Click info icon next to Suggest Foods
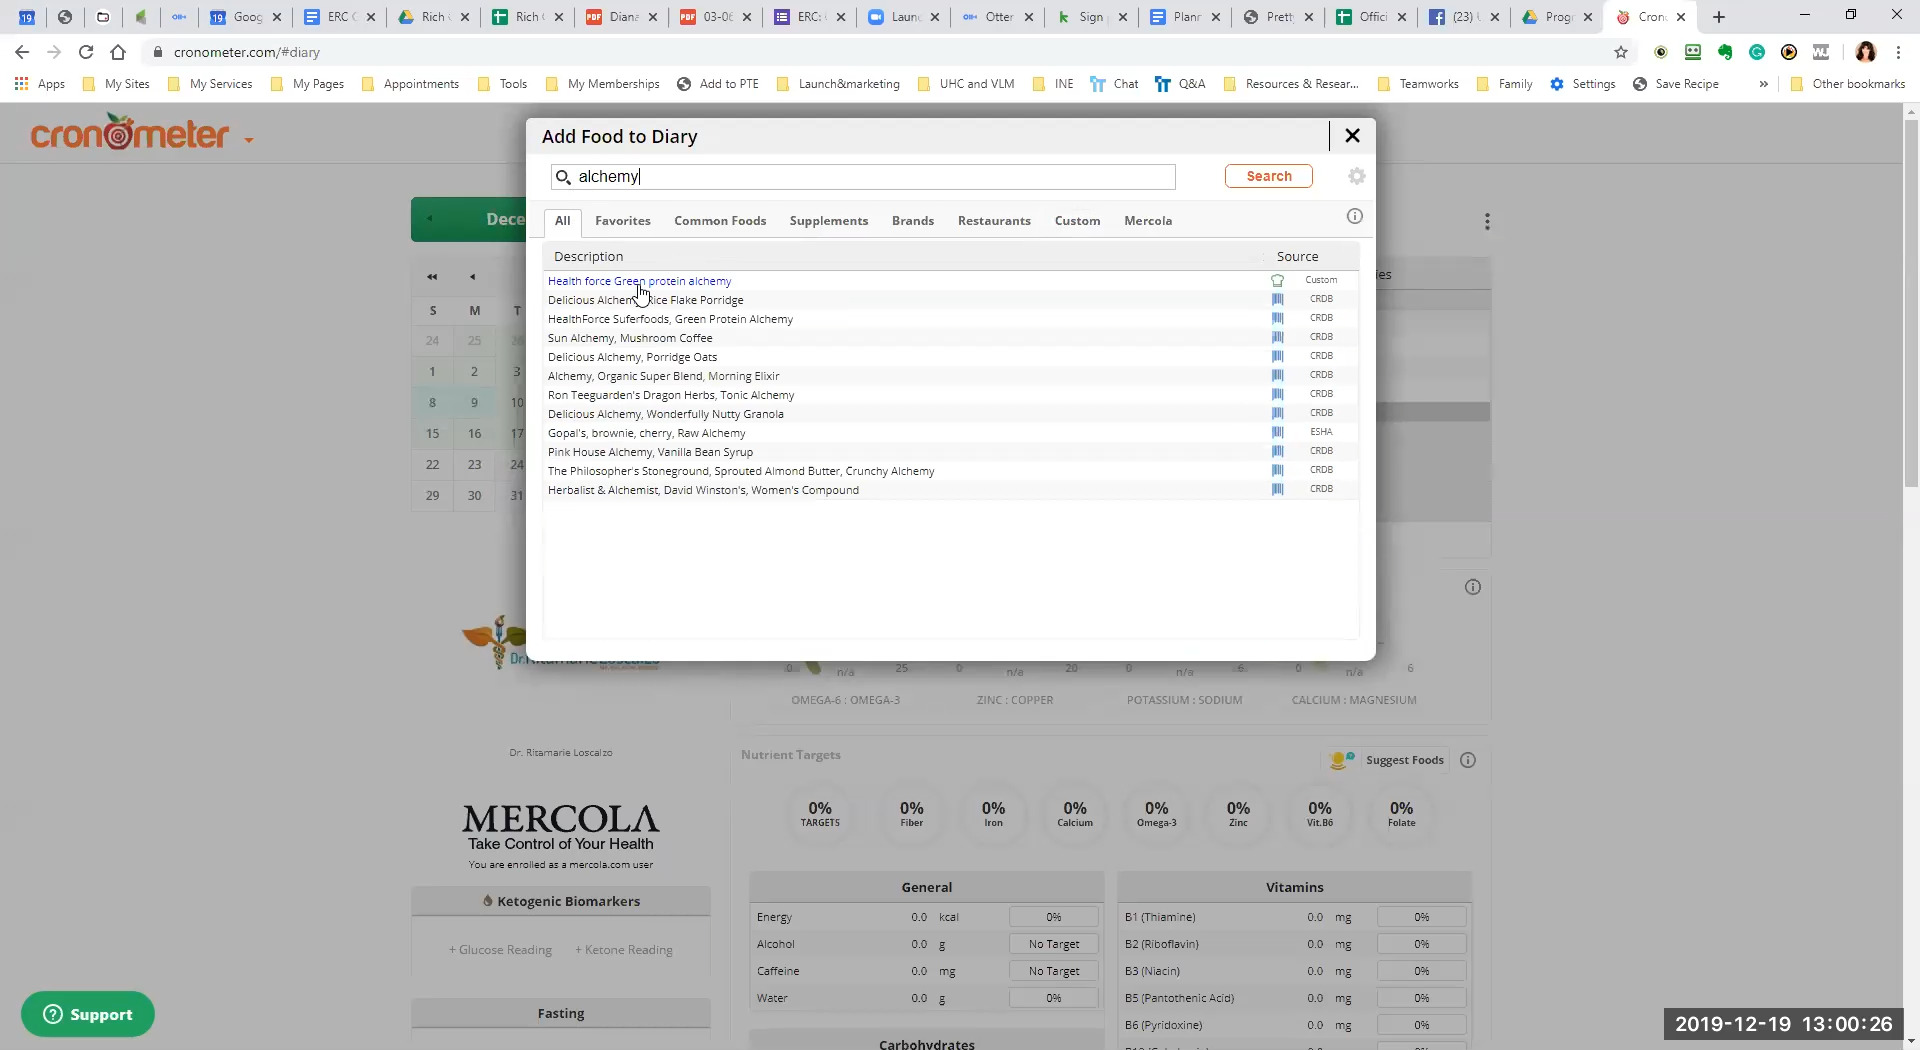The width and height of the screenshot is (1920, 1050). [1468, 760]
